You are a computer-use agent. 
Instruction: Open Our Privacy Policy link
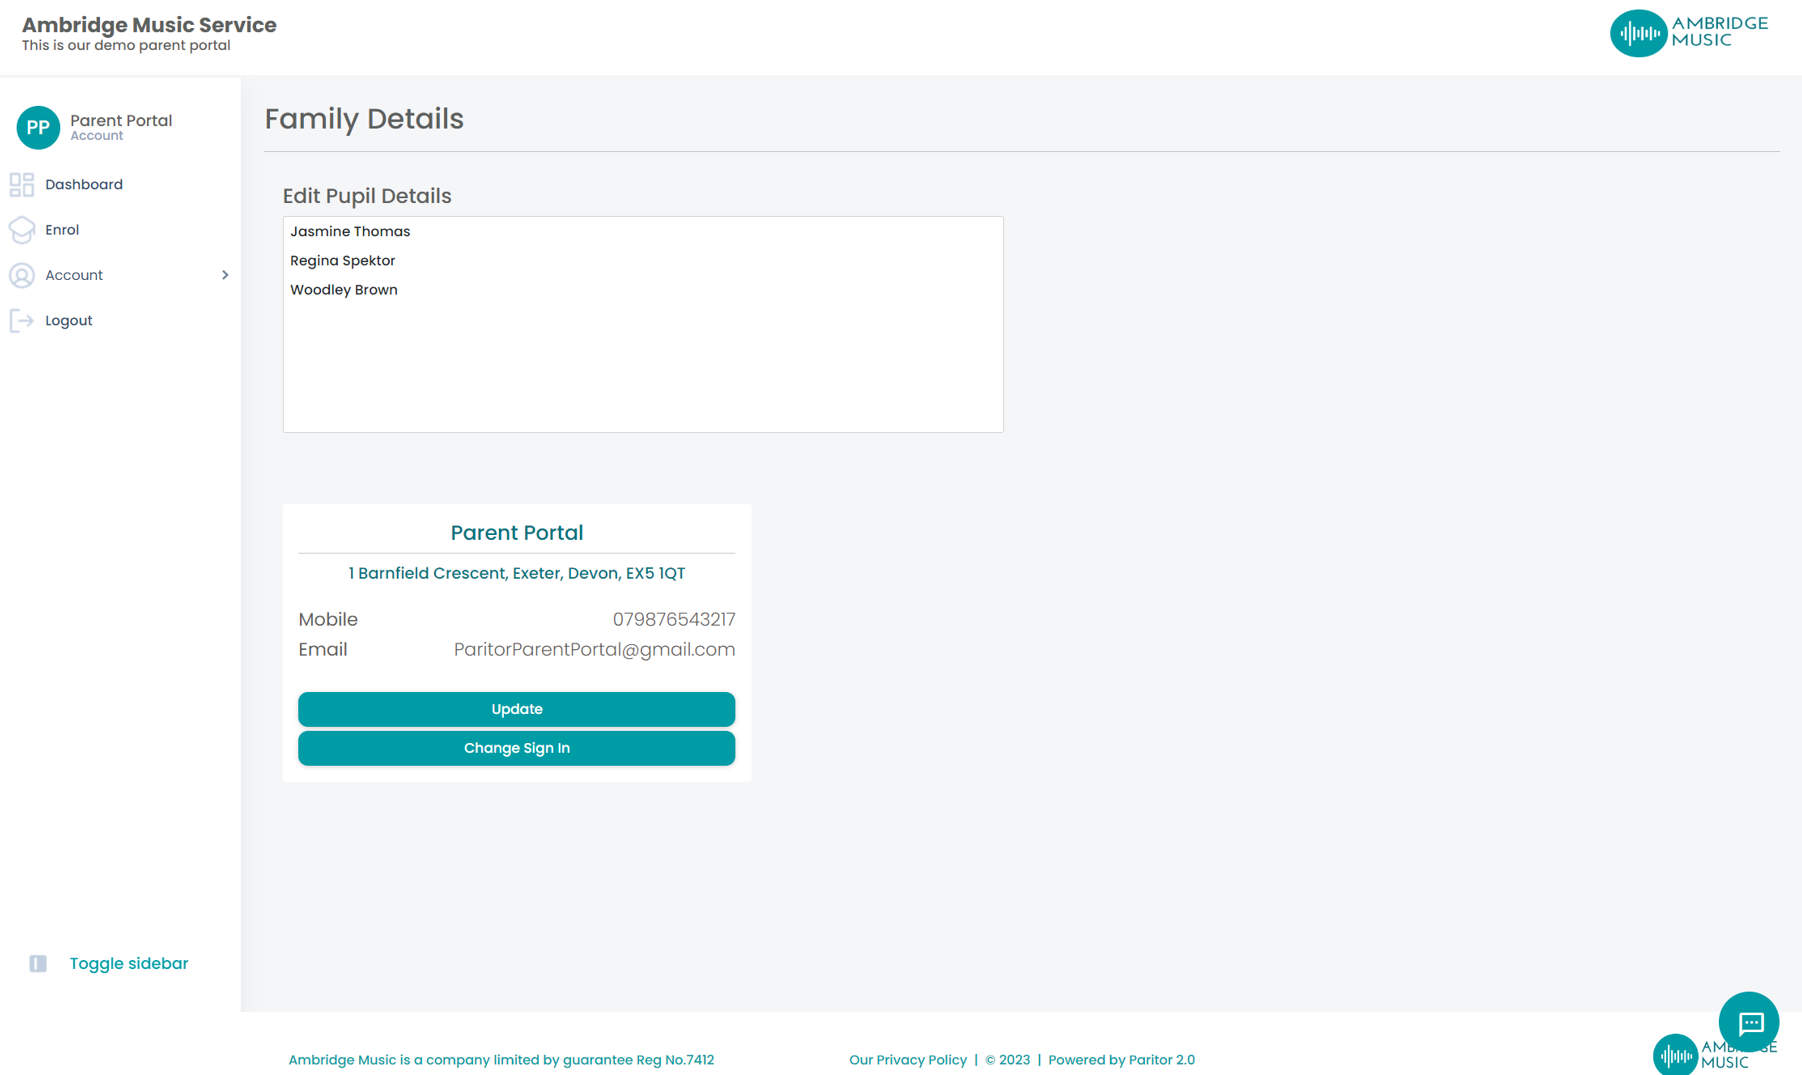[908, 1060]
